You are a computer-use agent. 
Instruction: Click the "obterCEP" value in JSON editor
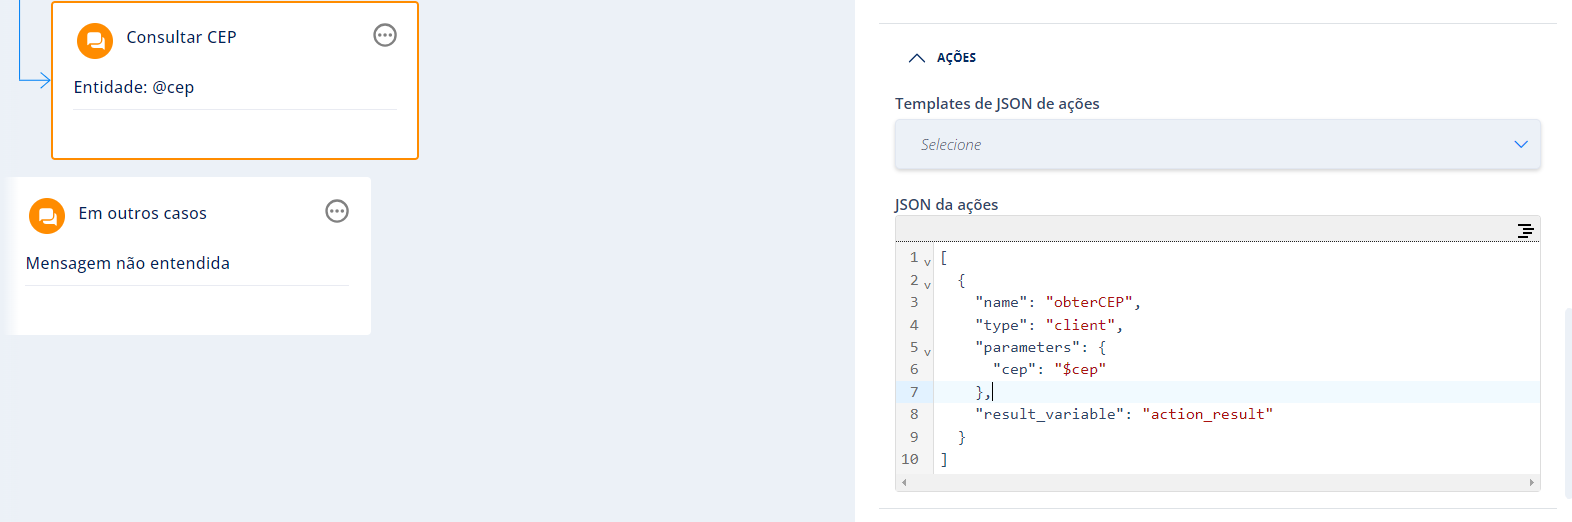coord(1089,302)
